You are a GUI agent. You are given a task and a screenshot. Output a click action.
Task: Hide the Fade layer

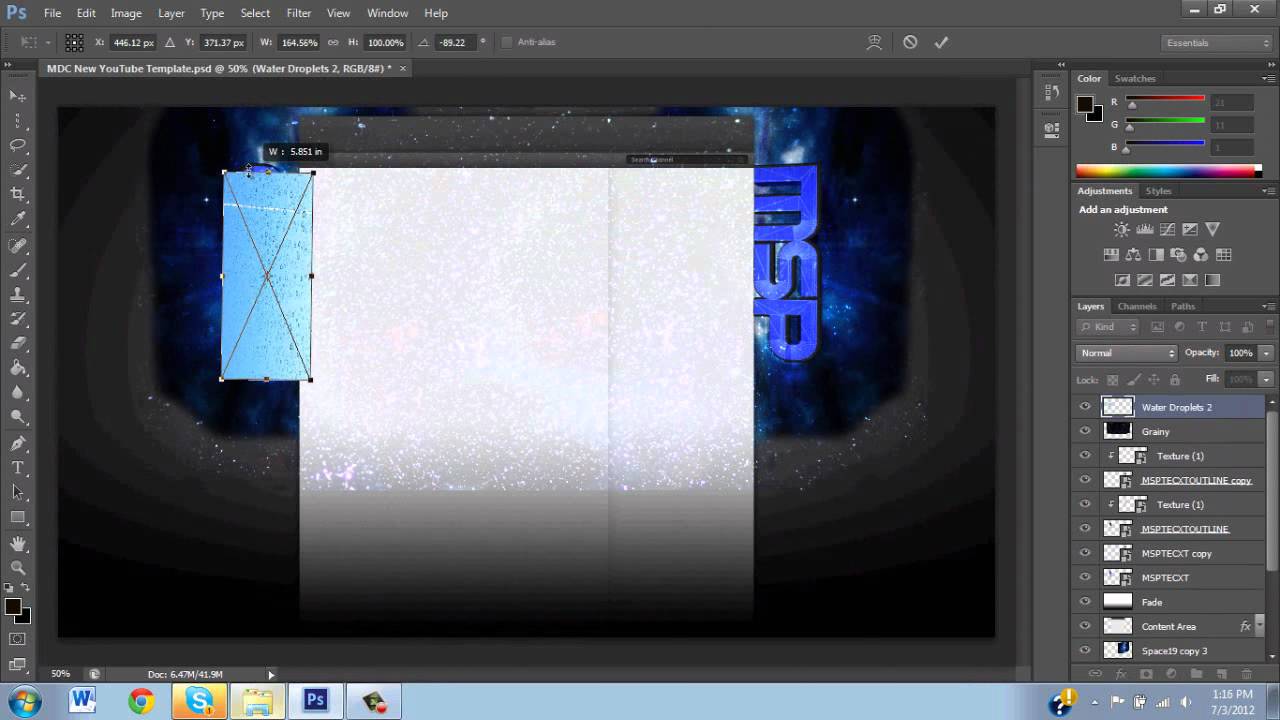tap(1085, 602)
